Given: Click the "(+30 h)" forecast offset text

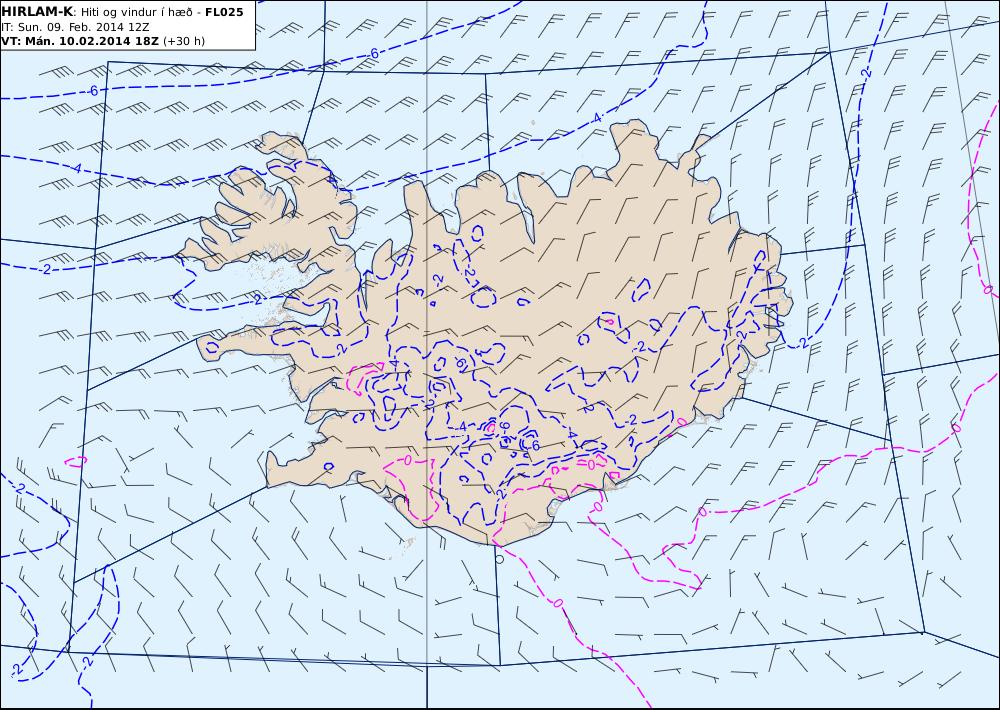Looking at the screenshot, I should (184, 41).
